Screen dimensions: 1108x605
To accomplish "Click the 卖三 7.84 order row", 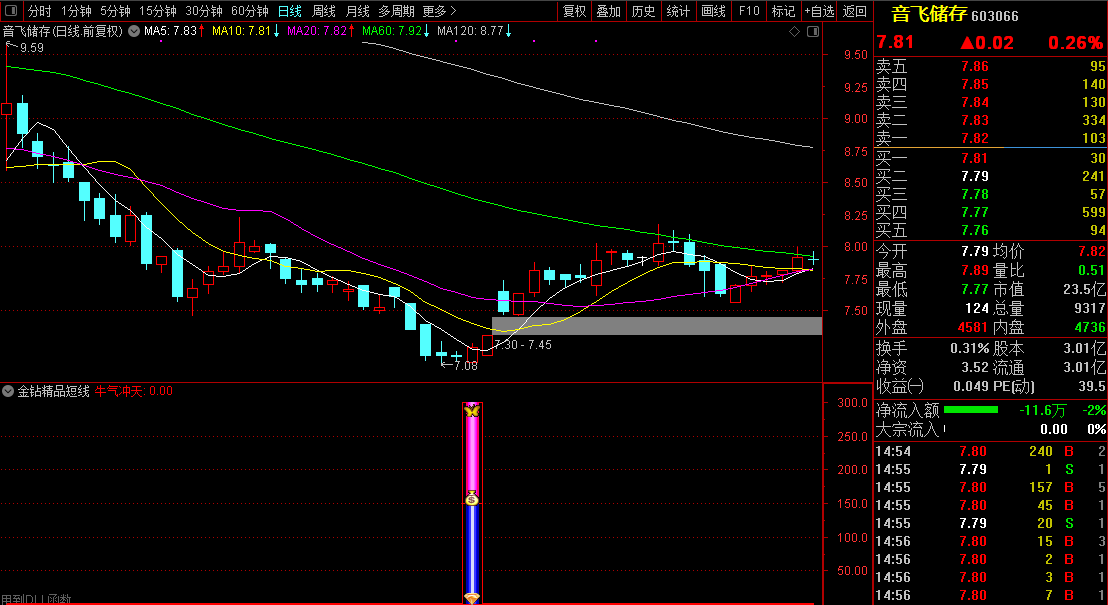I will click(x=991, y=102).
